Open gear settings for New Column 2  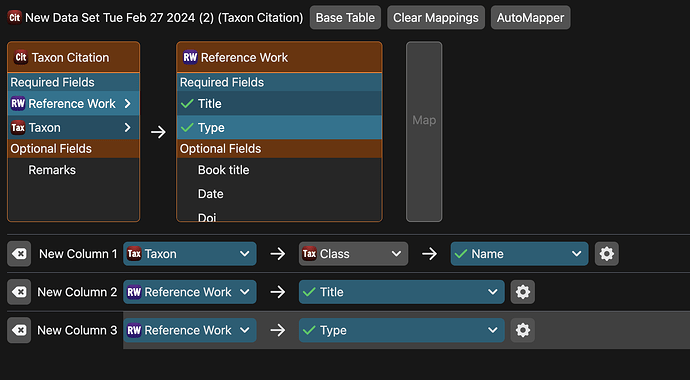pos(523,292)
